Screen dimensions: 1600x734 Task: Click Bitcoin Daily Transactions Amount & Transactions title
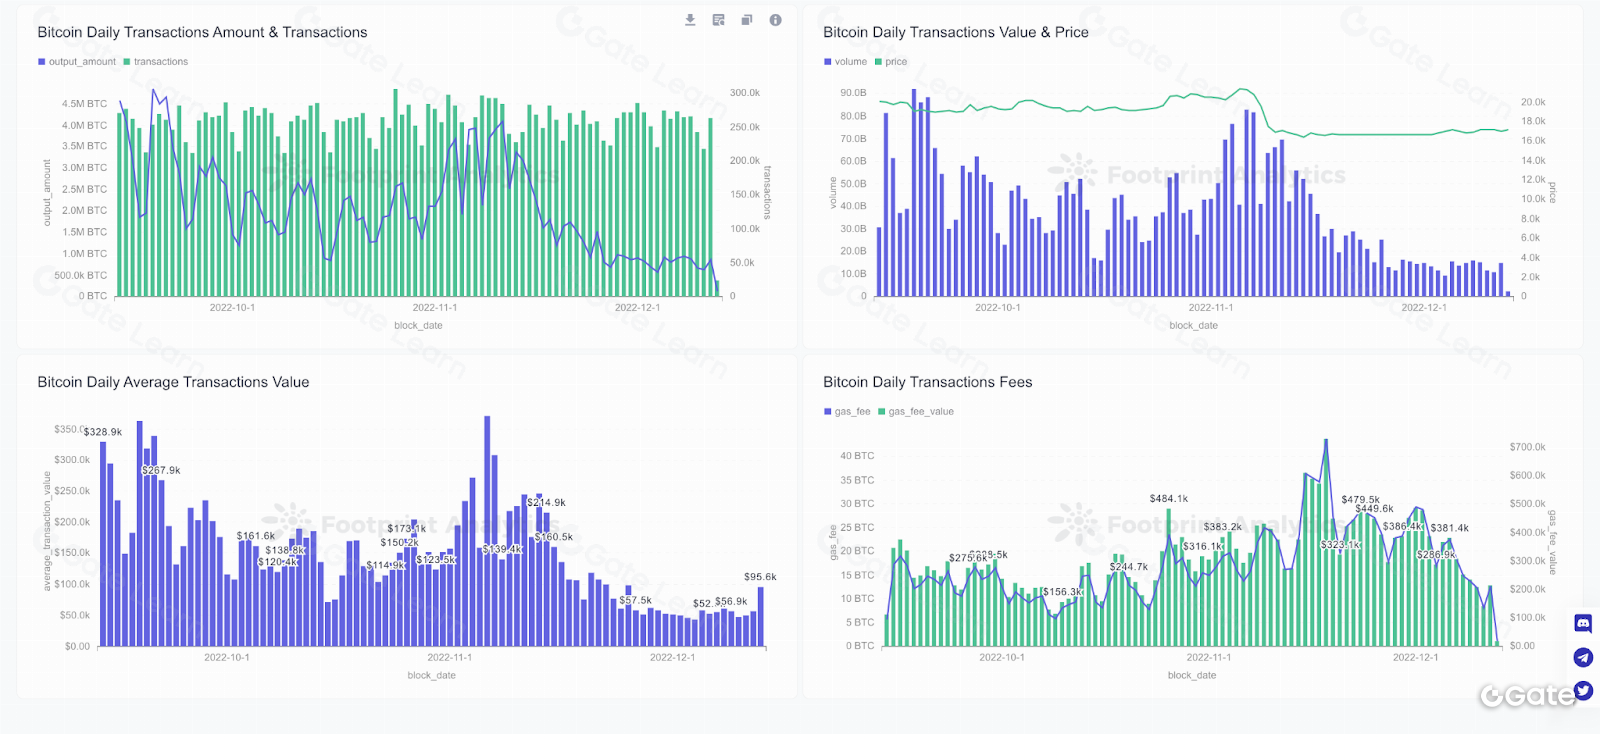click(202, 32)
